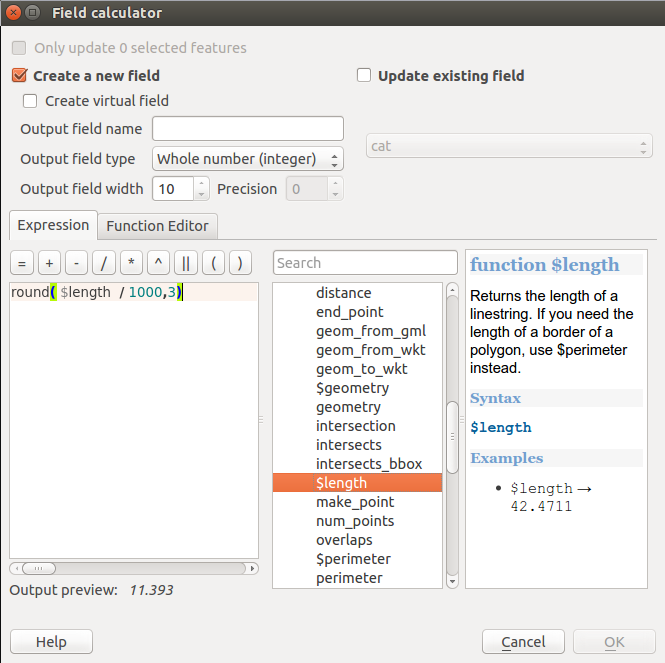Select highlighted $length function
Viewport: 665px width, 663px height.
[358, 483]
